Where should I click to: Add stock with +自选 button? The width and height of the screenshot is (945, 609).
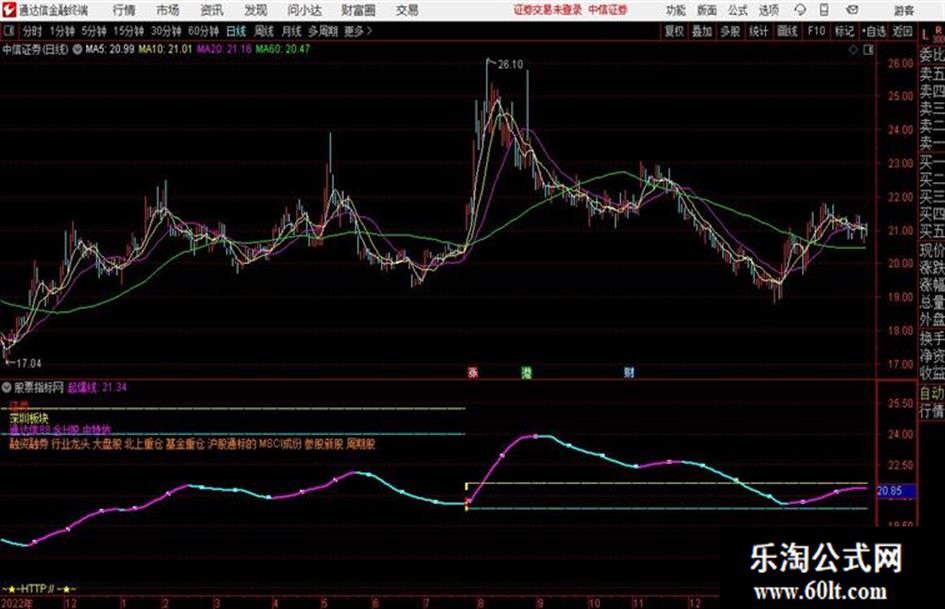[x=873, y=31]
